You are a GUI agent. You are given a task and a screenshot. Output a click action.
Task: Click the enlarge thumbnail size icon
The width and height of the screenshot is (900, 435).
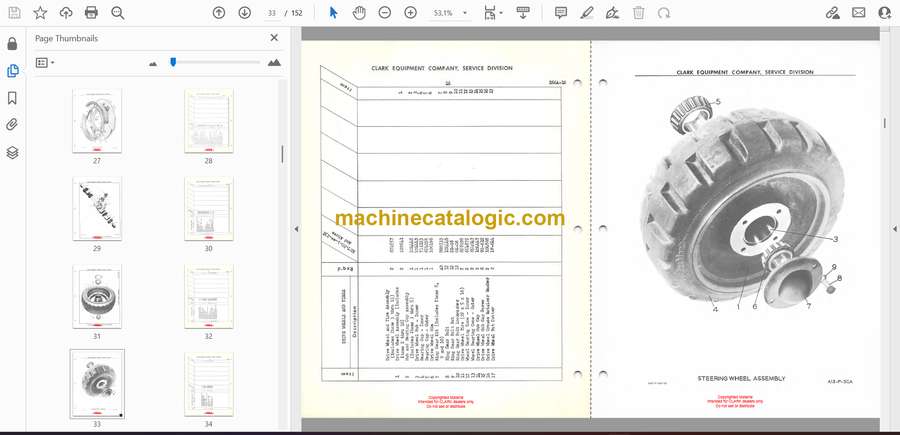click(x=274, y=62)
